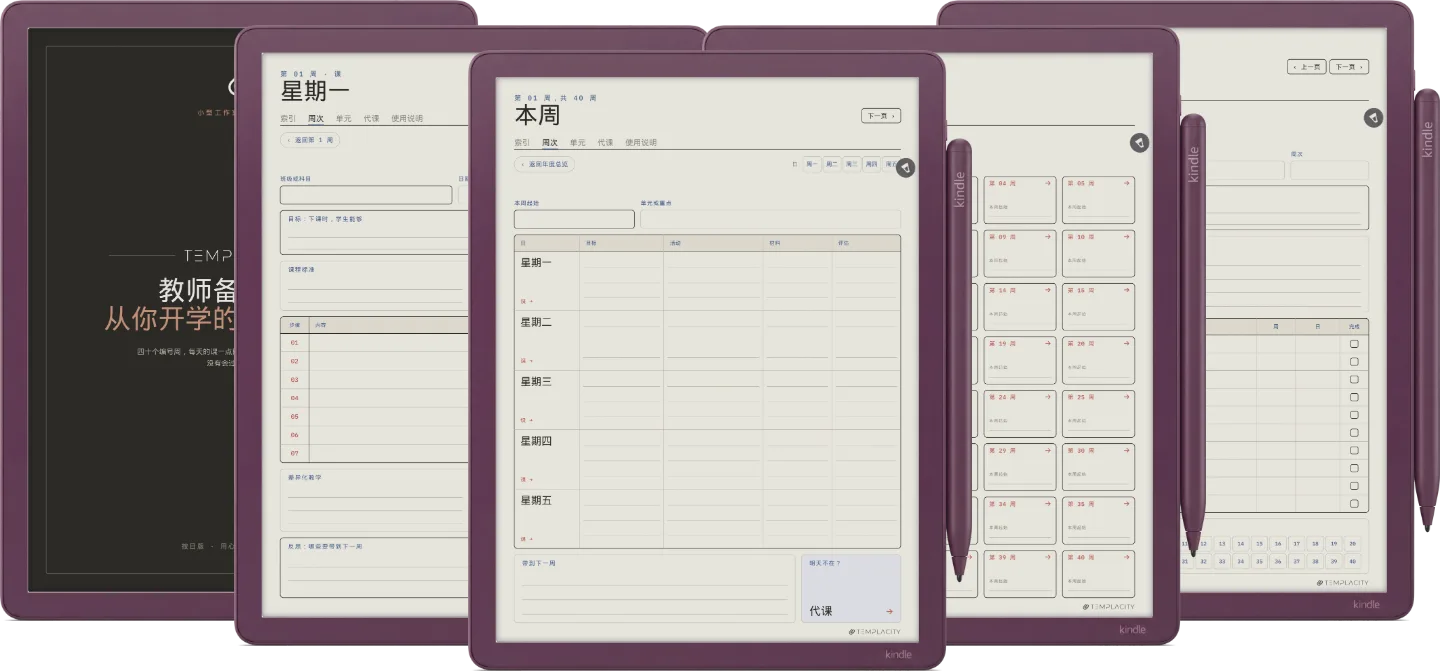Select 周次 tab on the 本周 page
The width and height of the screenshot is (1440, 671).
[550, 142]
